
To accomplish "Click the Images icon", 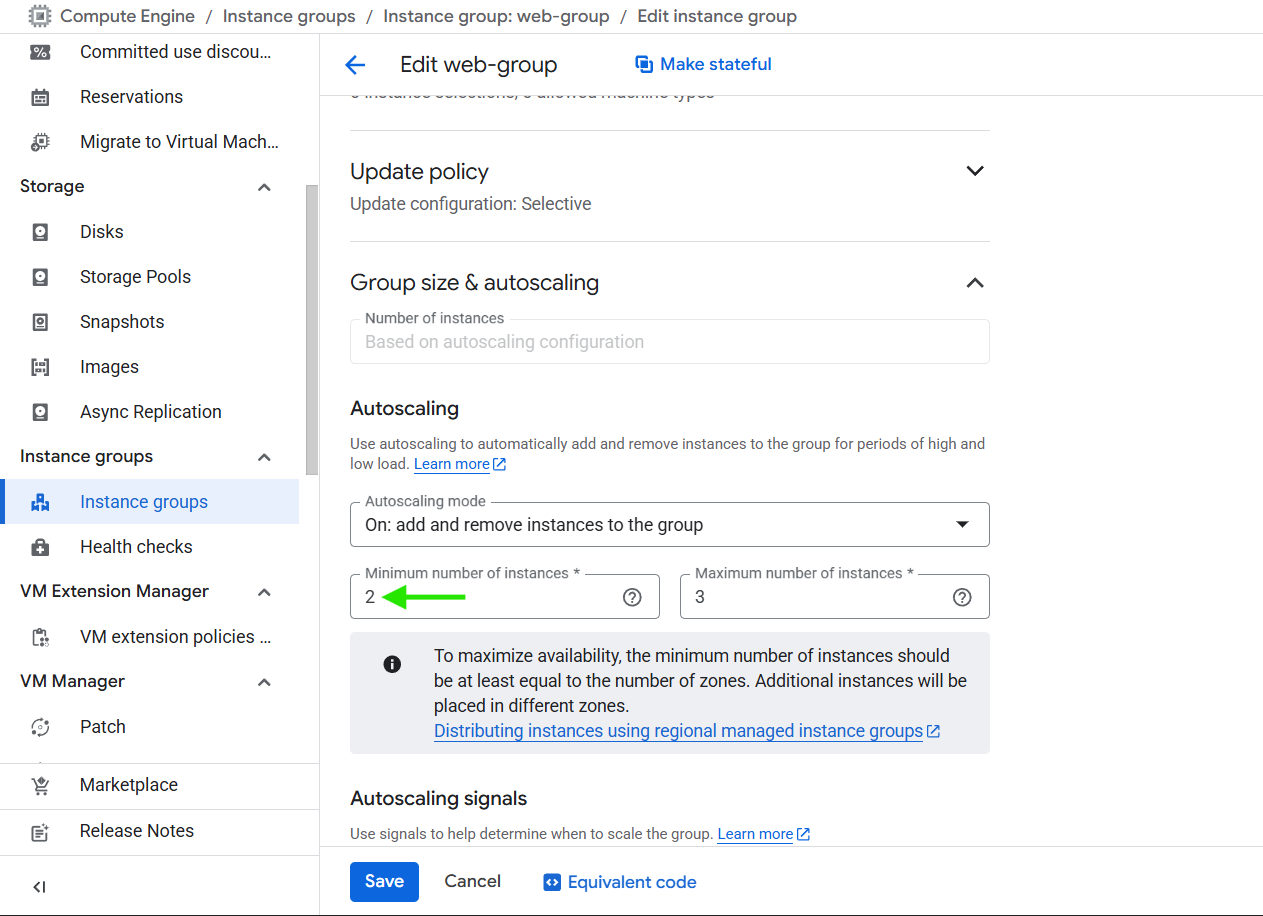I will 40,367.
